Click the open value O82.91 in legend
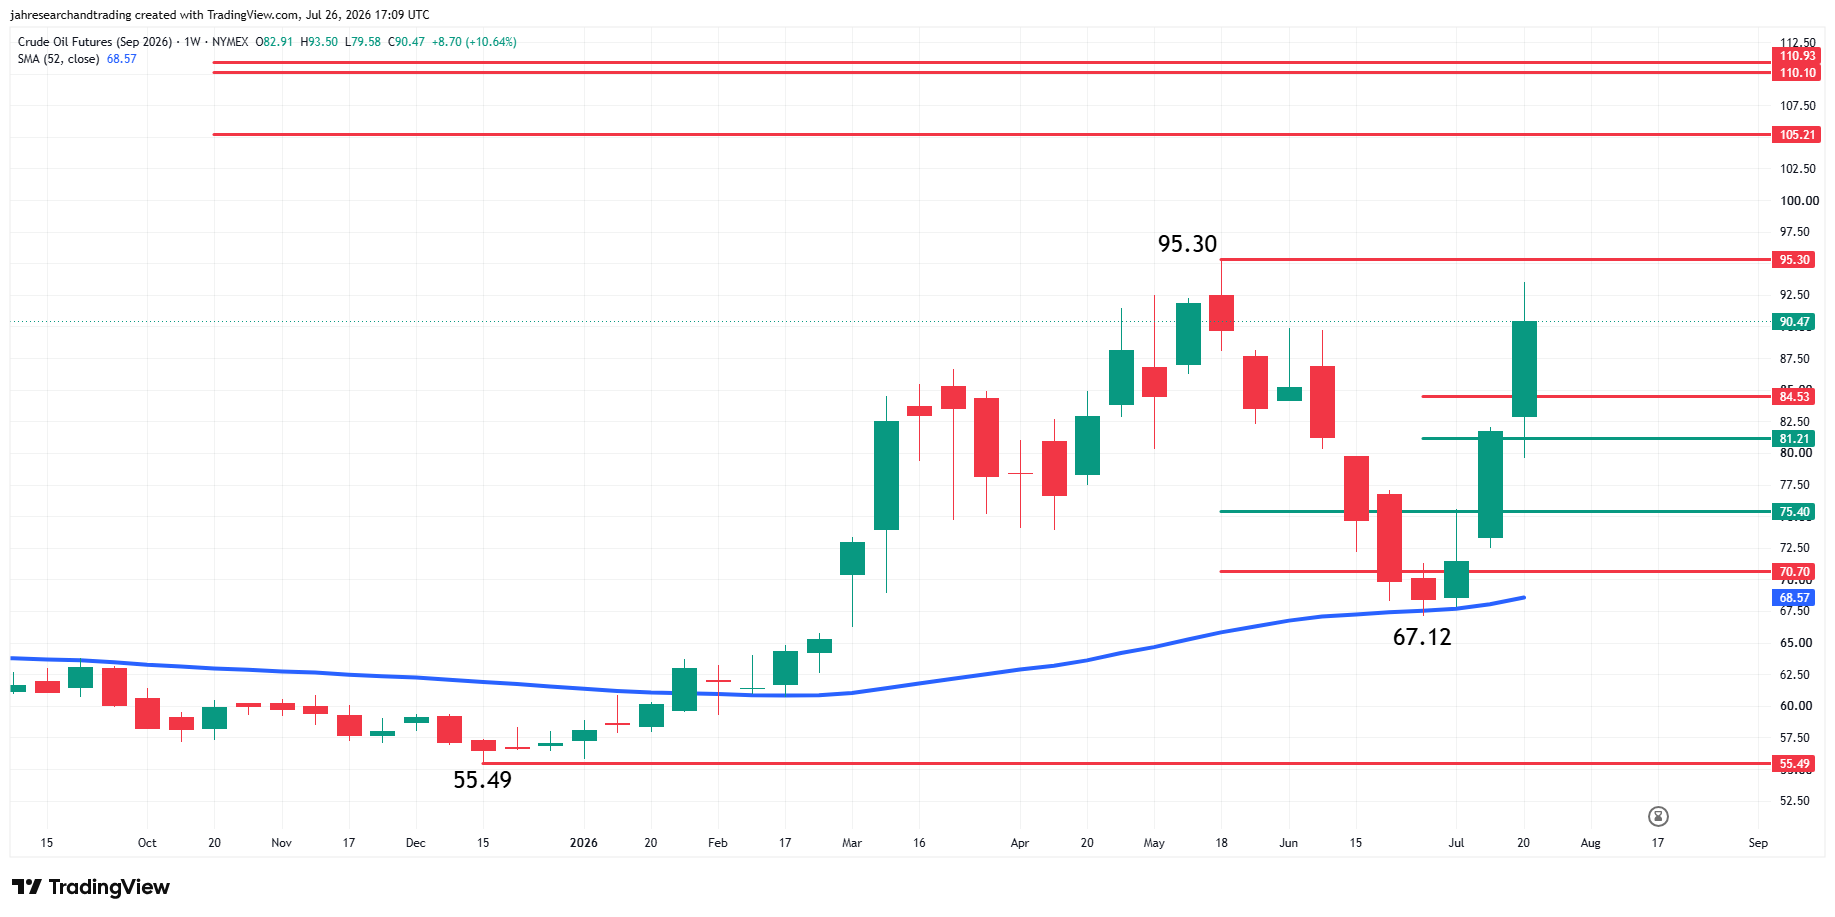The height and width of the screenshot is (917, 1835). click(274, 42)
